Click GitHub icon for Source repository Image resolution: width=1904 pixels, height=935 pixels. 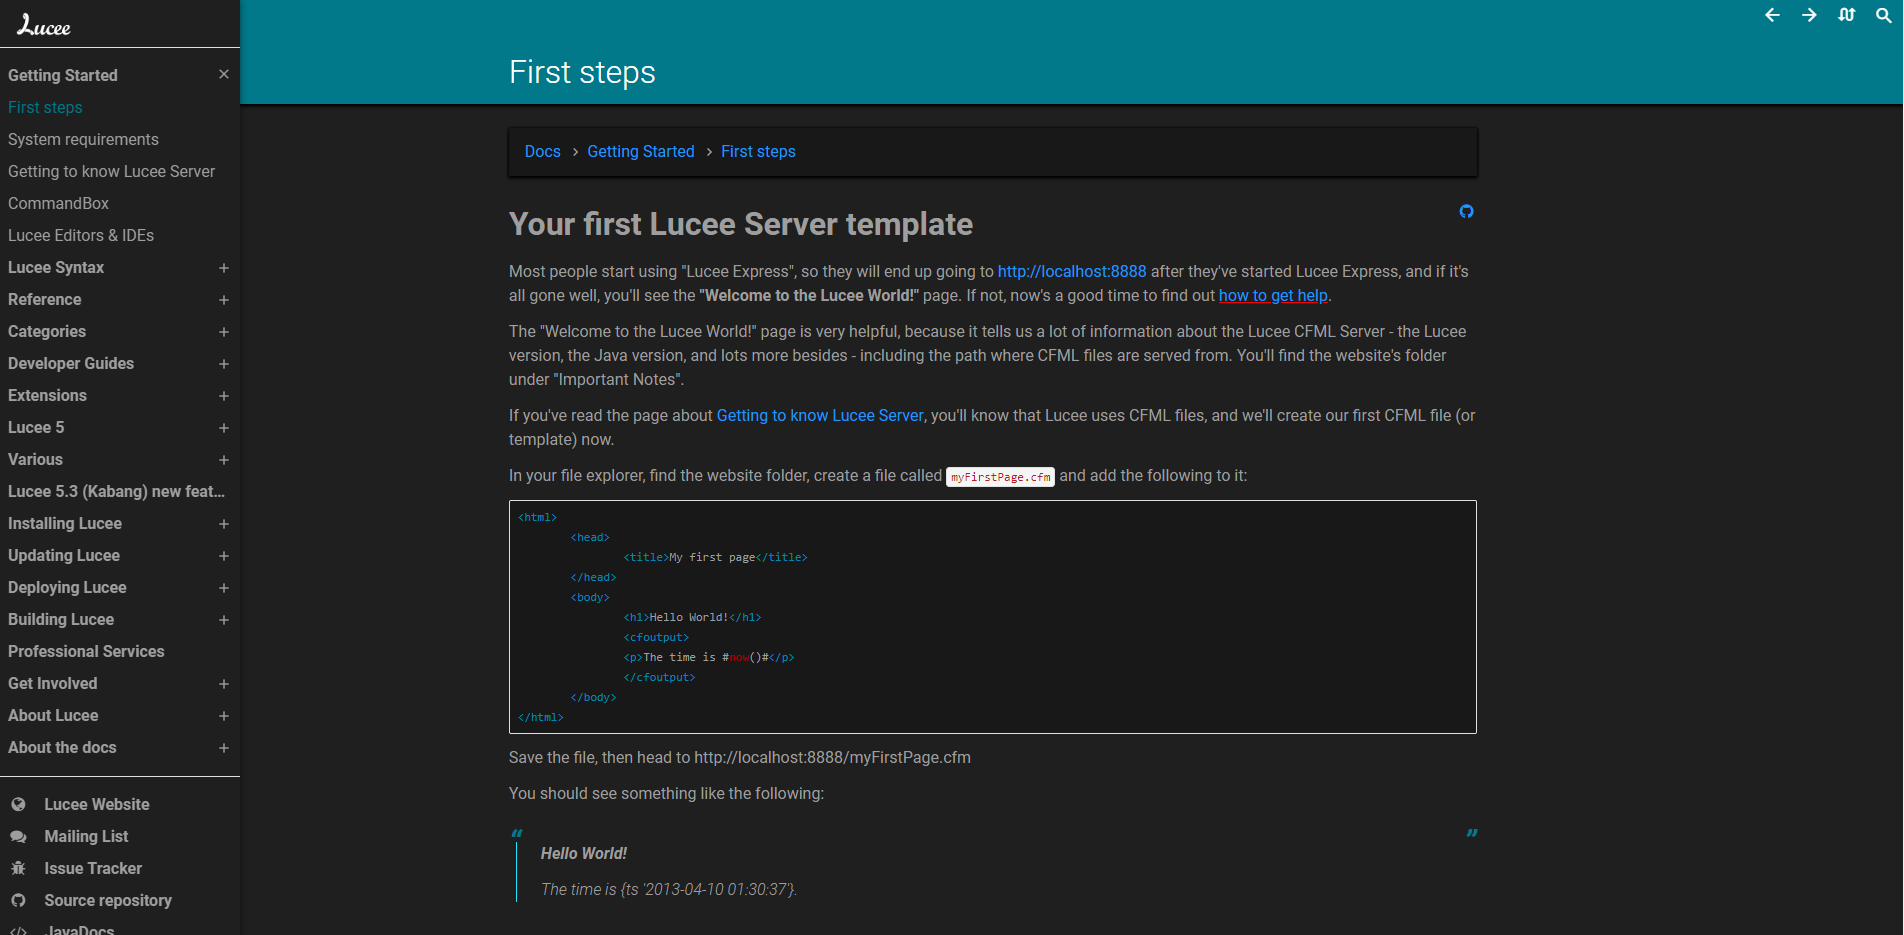(18, 900)
